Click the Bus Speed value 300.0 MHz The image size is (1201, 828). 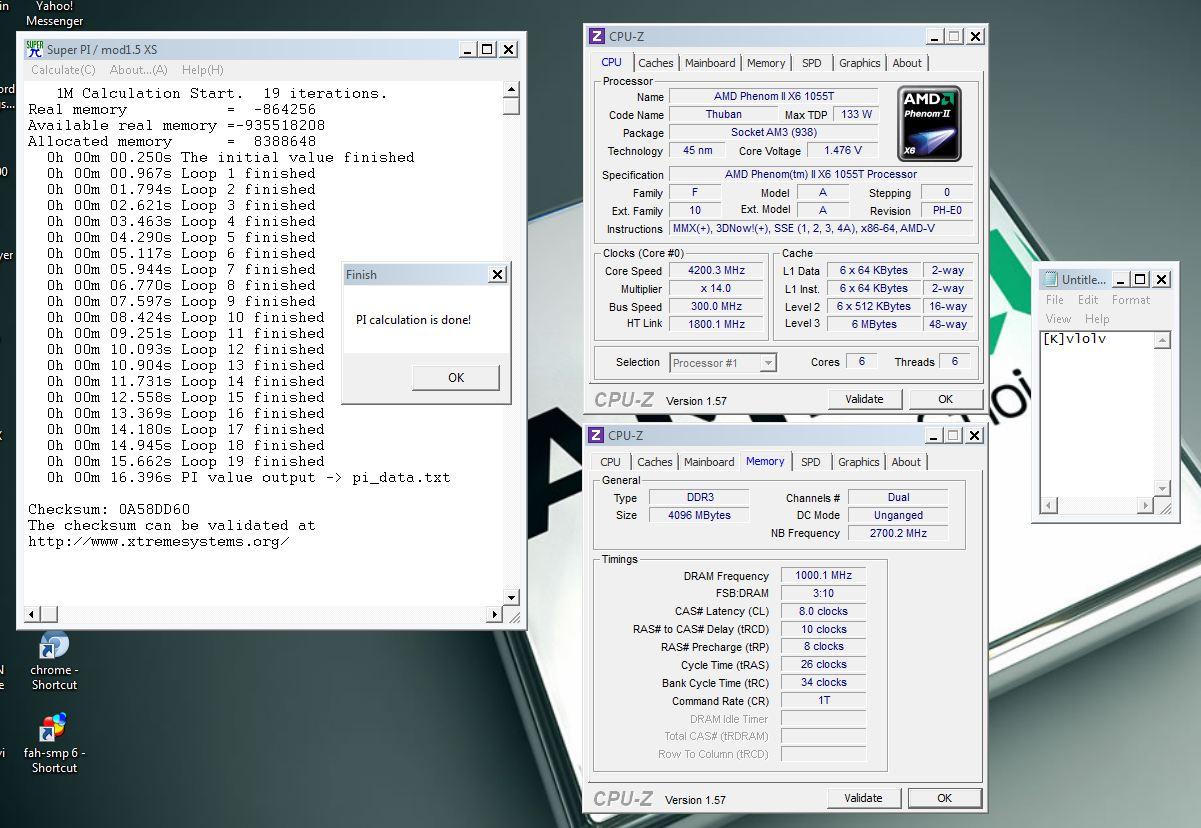coord(716,307)
